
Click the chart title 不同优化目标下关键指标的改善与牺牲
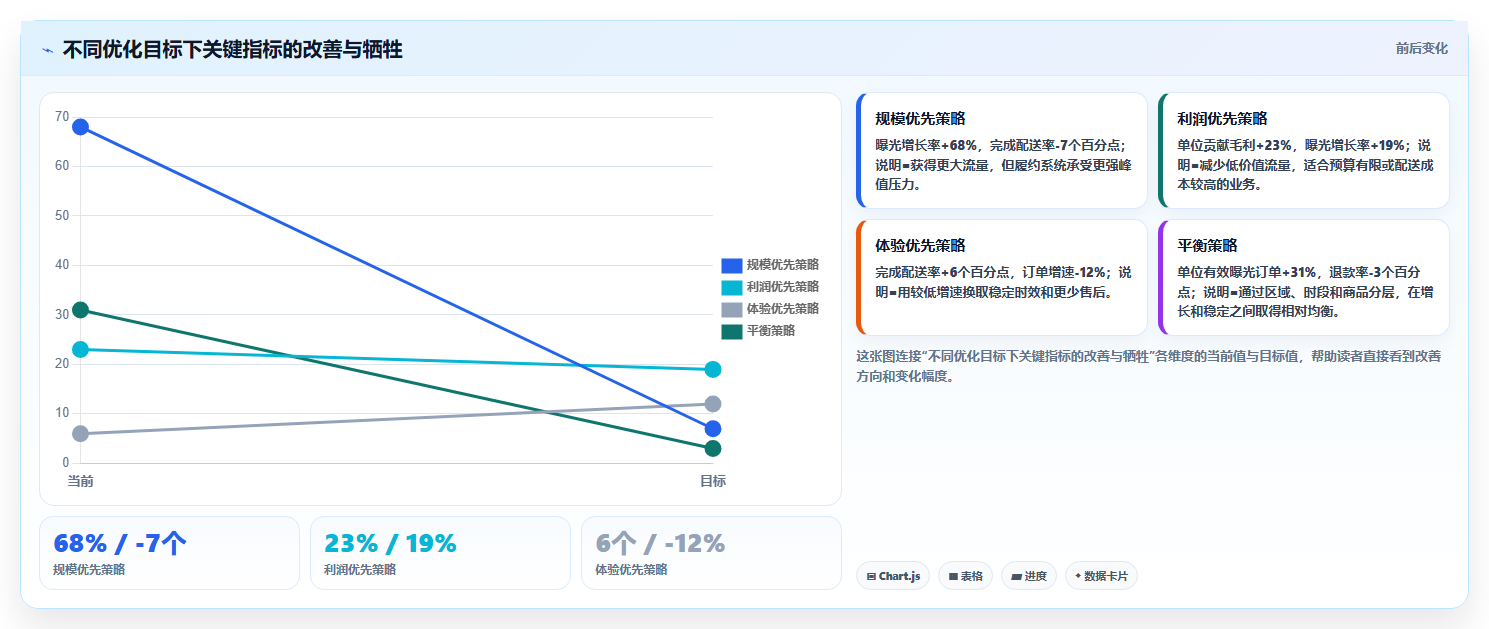pos(232,49)
